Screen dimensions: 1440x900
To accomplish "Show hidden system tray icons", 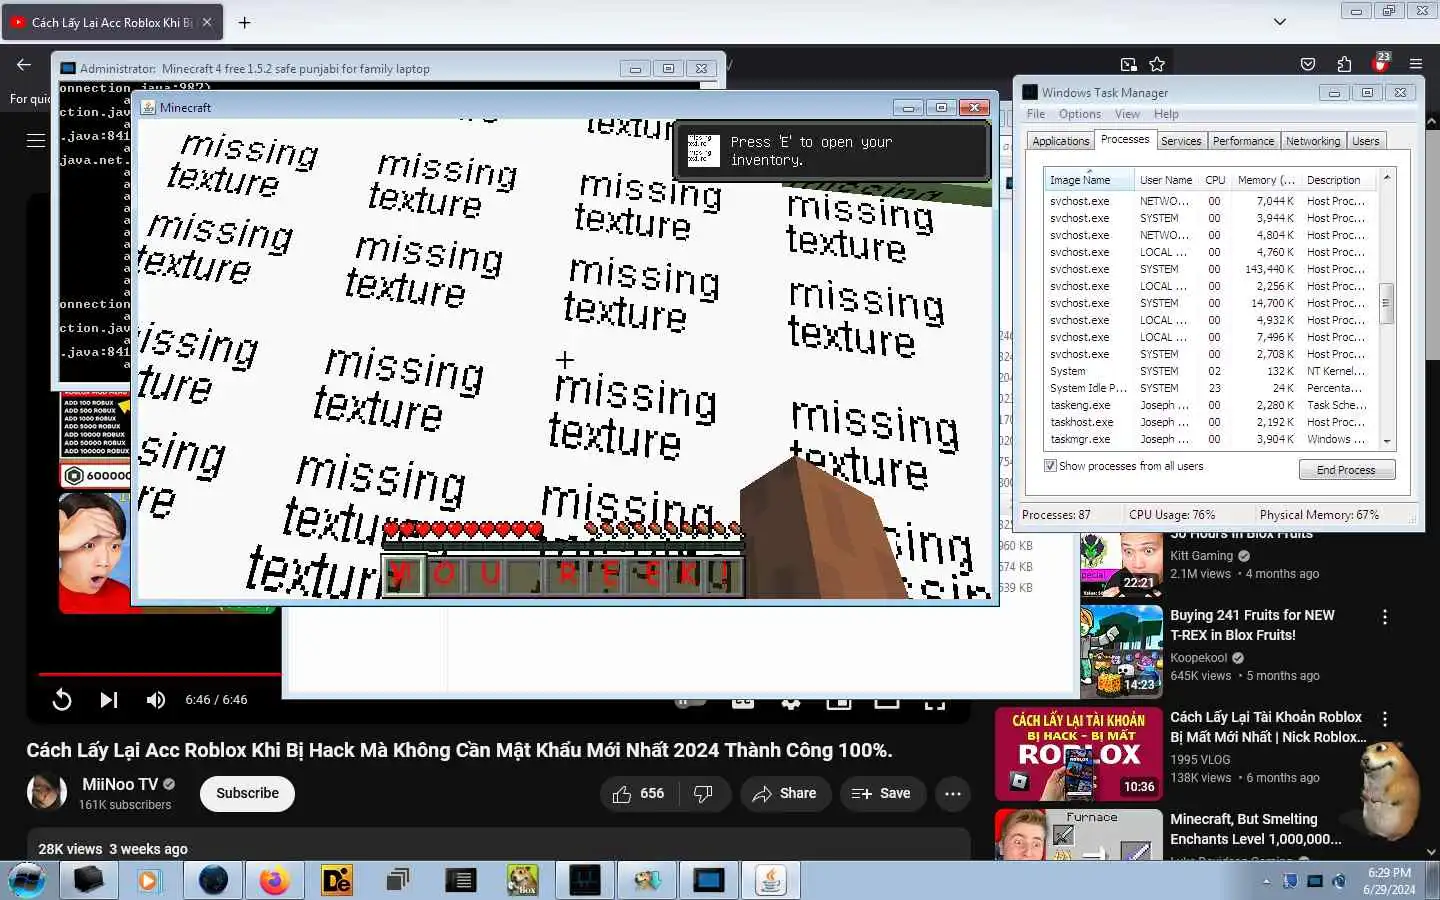I will coord(1266,881).
